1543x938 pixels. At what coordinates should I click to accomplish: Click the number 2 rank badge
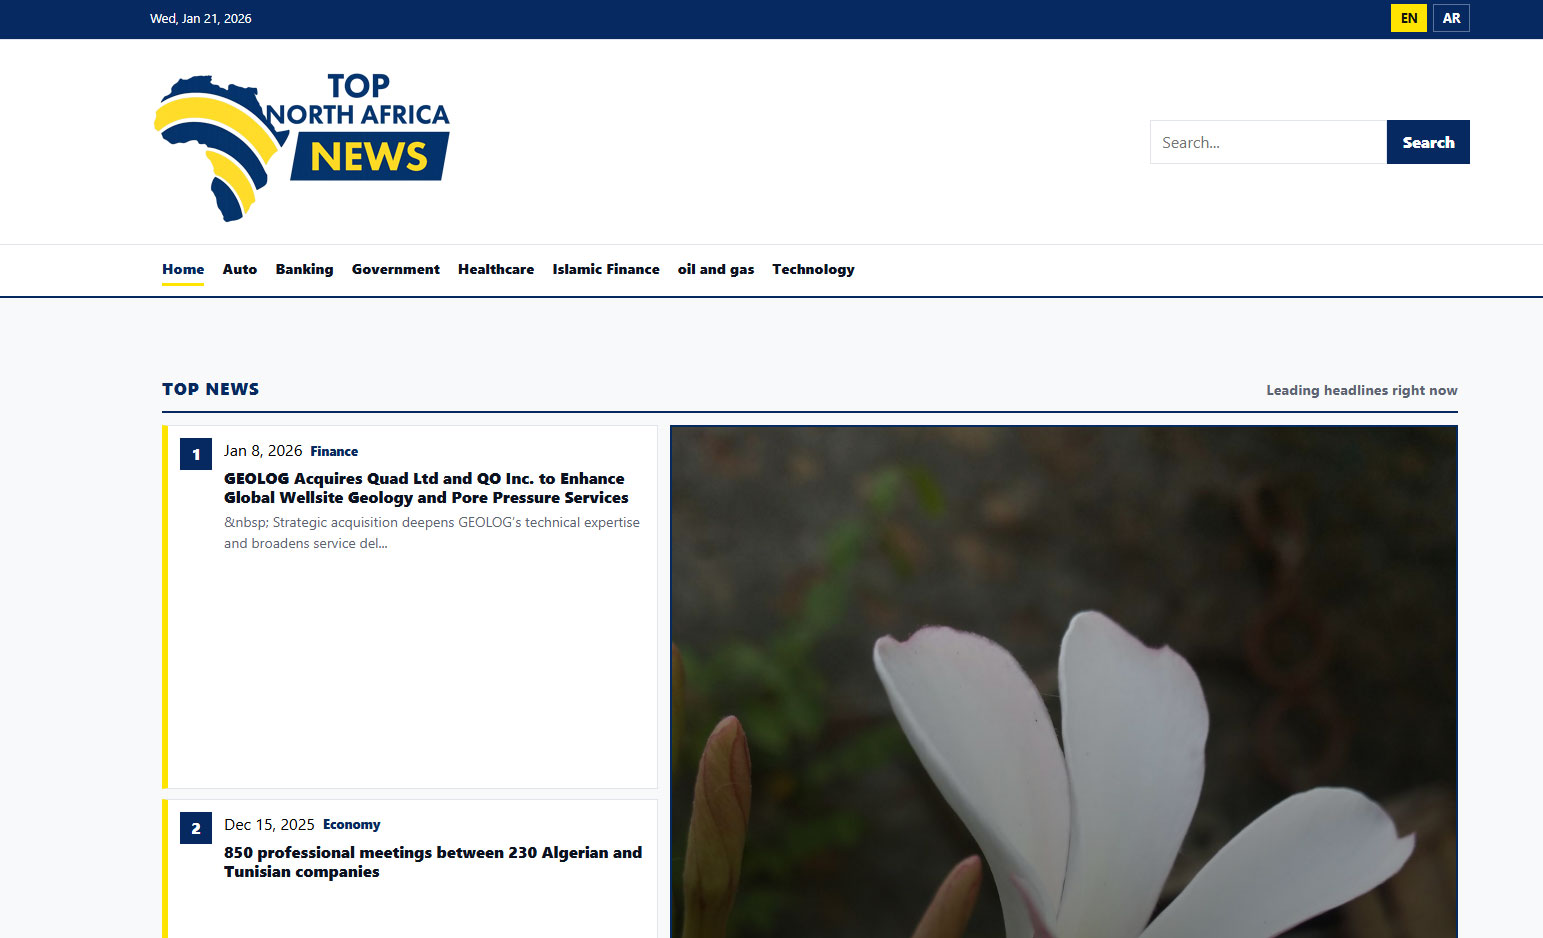pos(196,828)
